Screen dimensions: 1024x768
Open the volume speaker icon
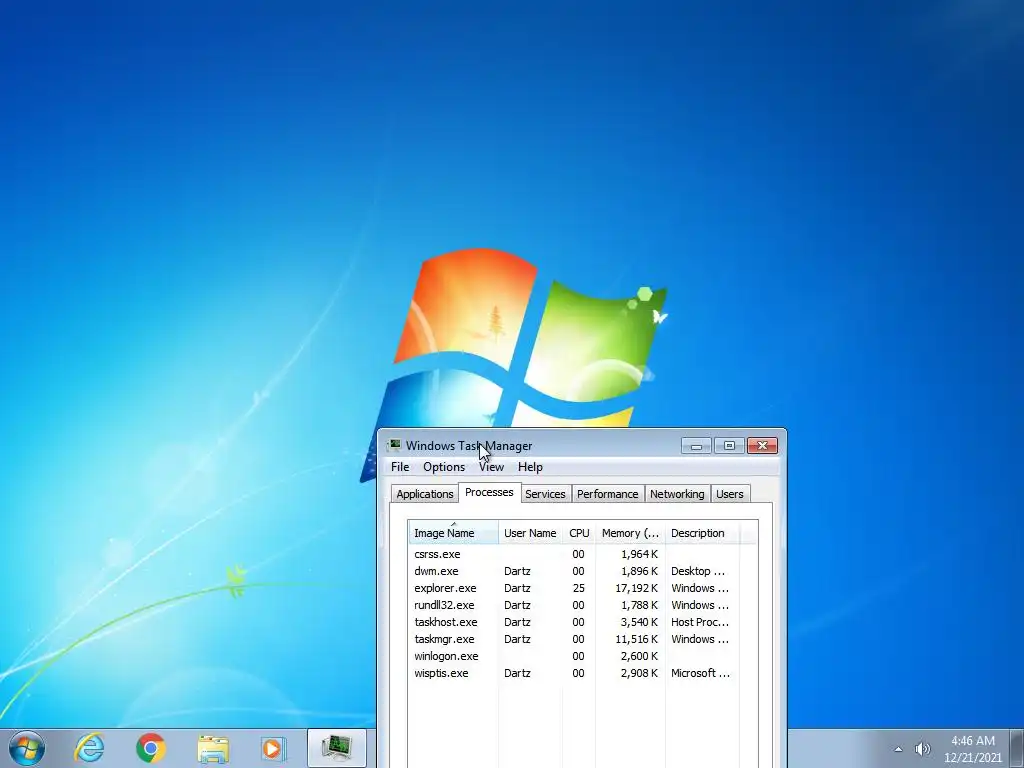(x=922, y=749)
